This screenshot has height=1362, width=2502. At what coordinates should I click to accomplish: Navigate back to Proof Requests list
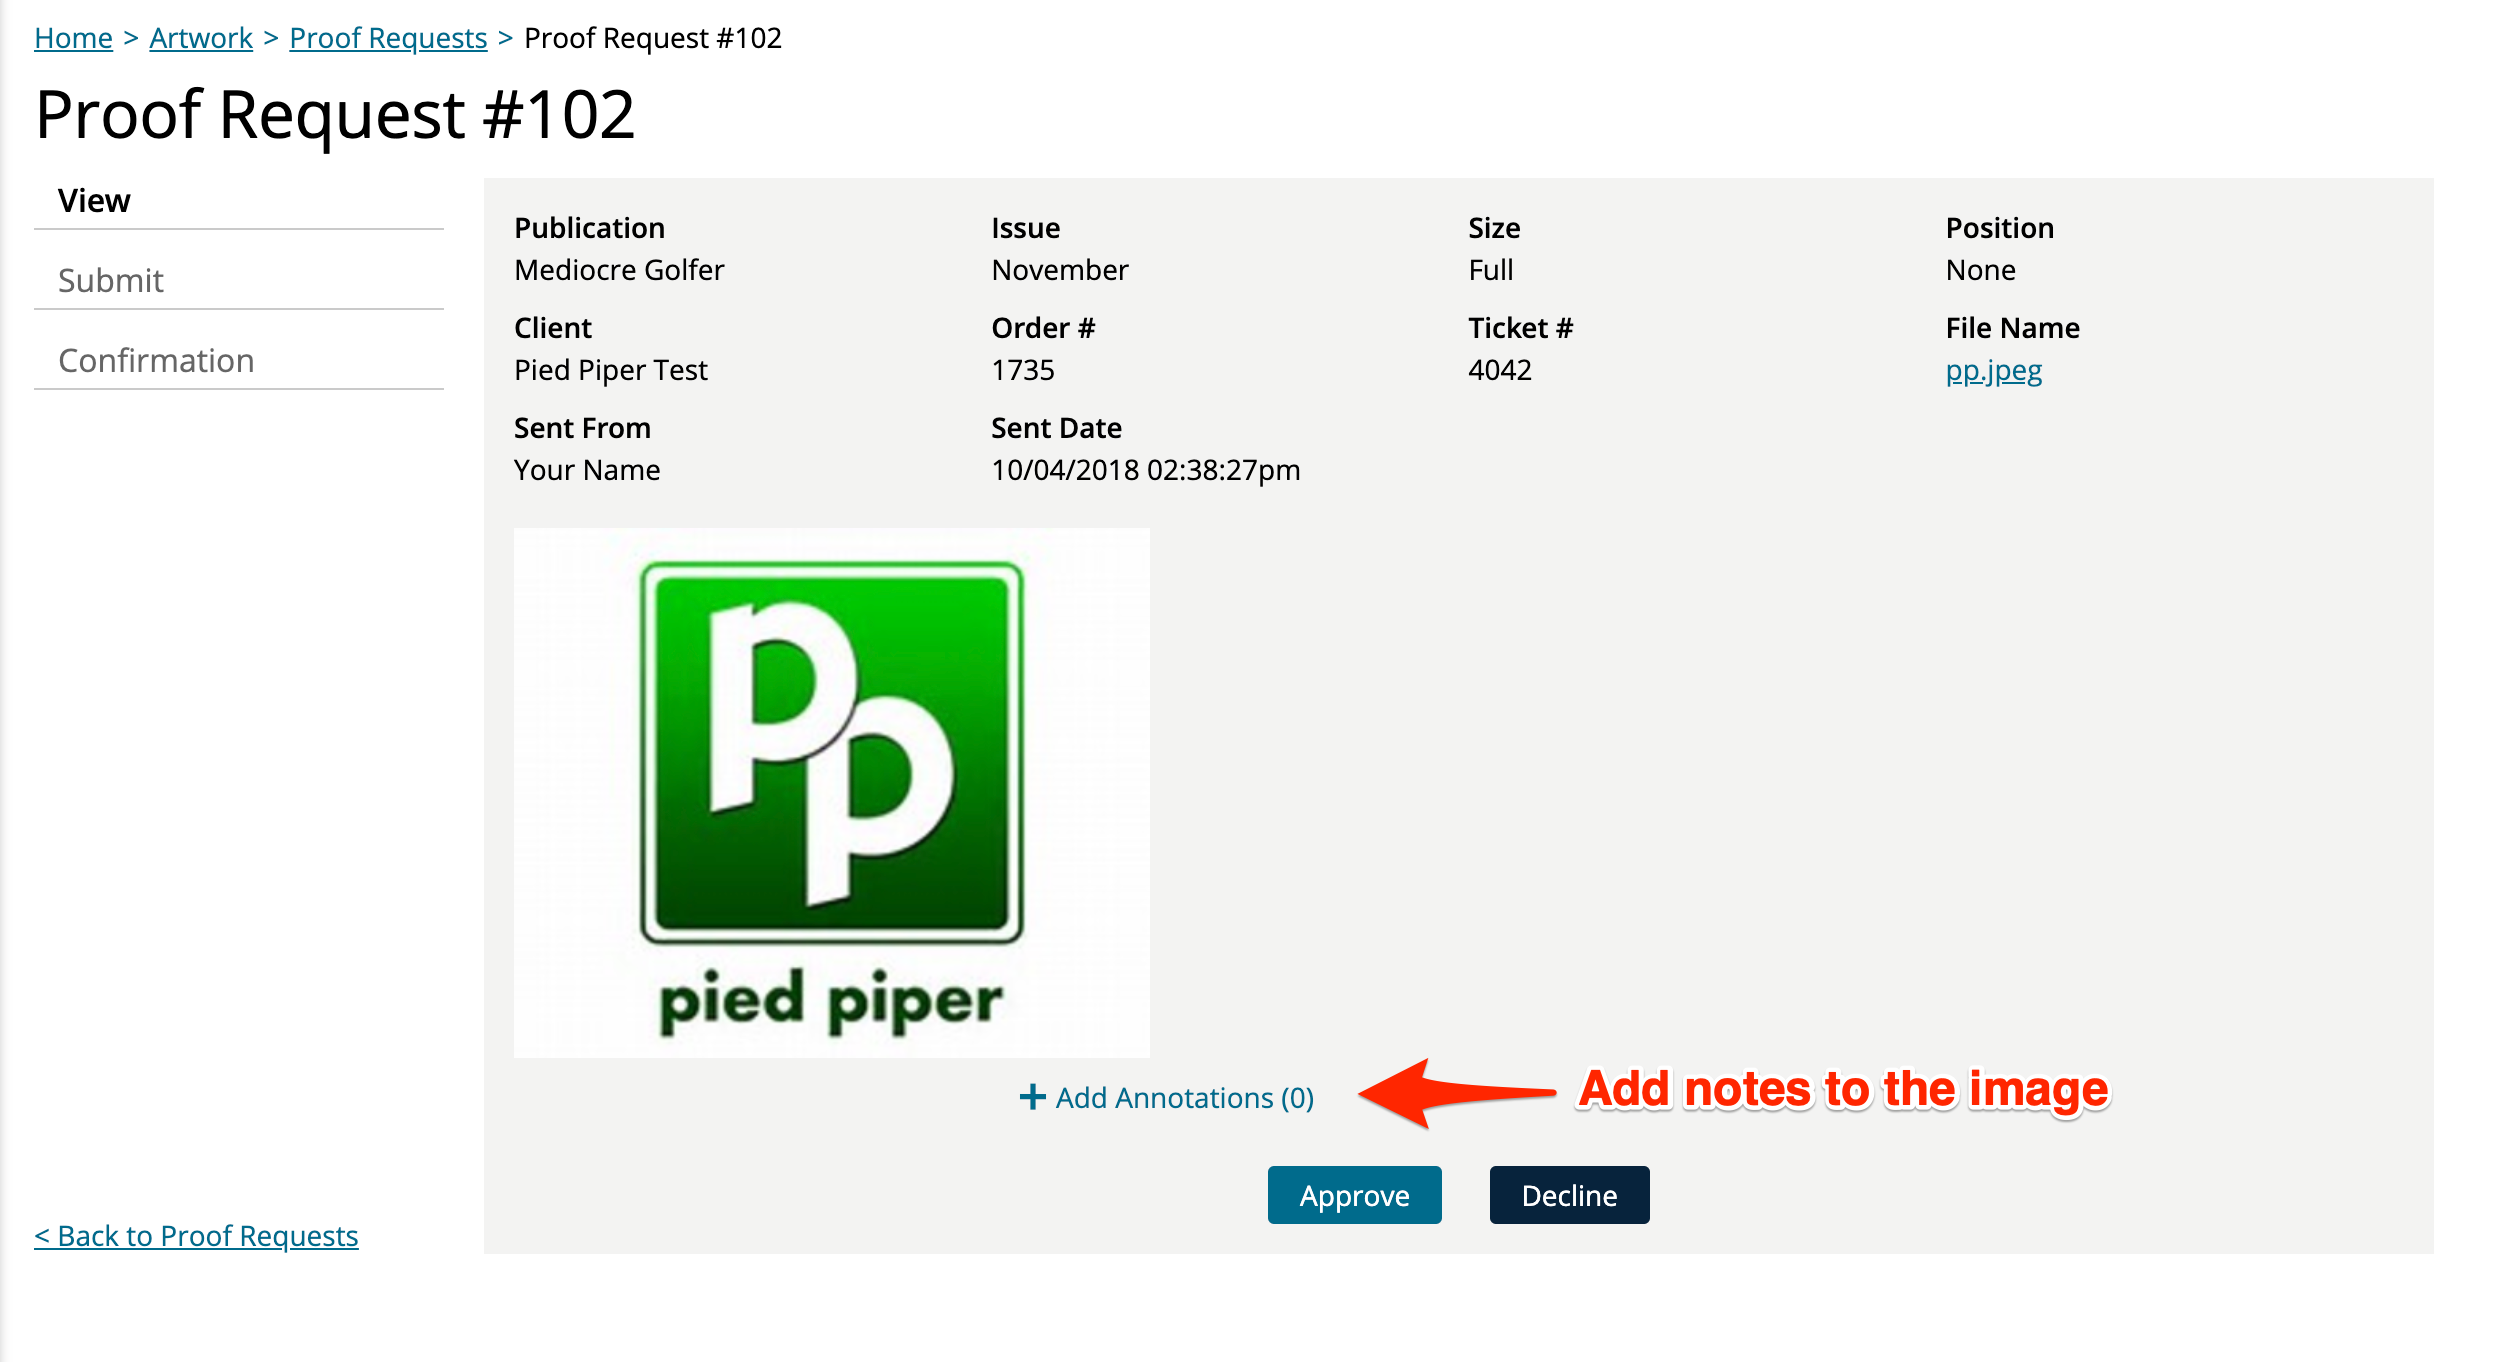pos(195,1236)
